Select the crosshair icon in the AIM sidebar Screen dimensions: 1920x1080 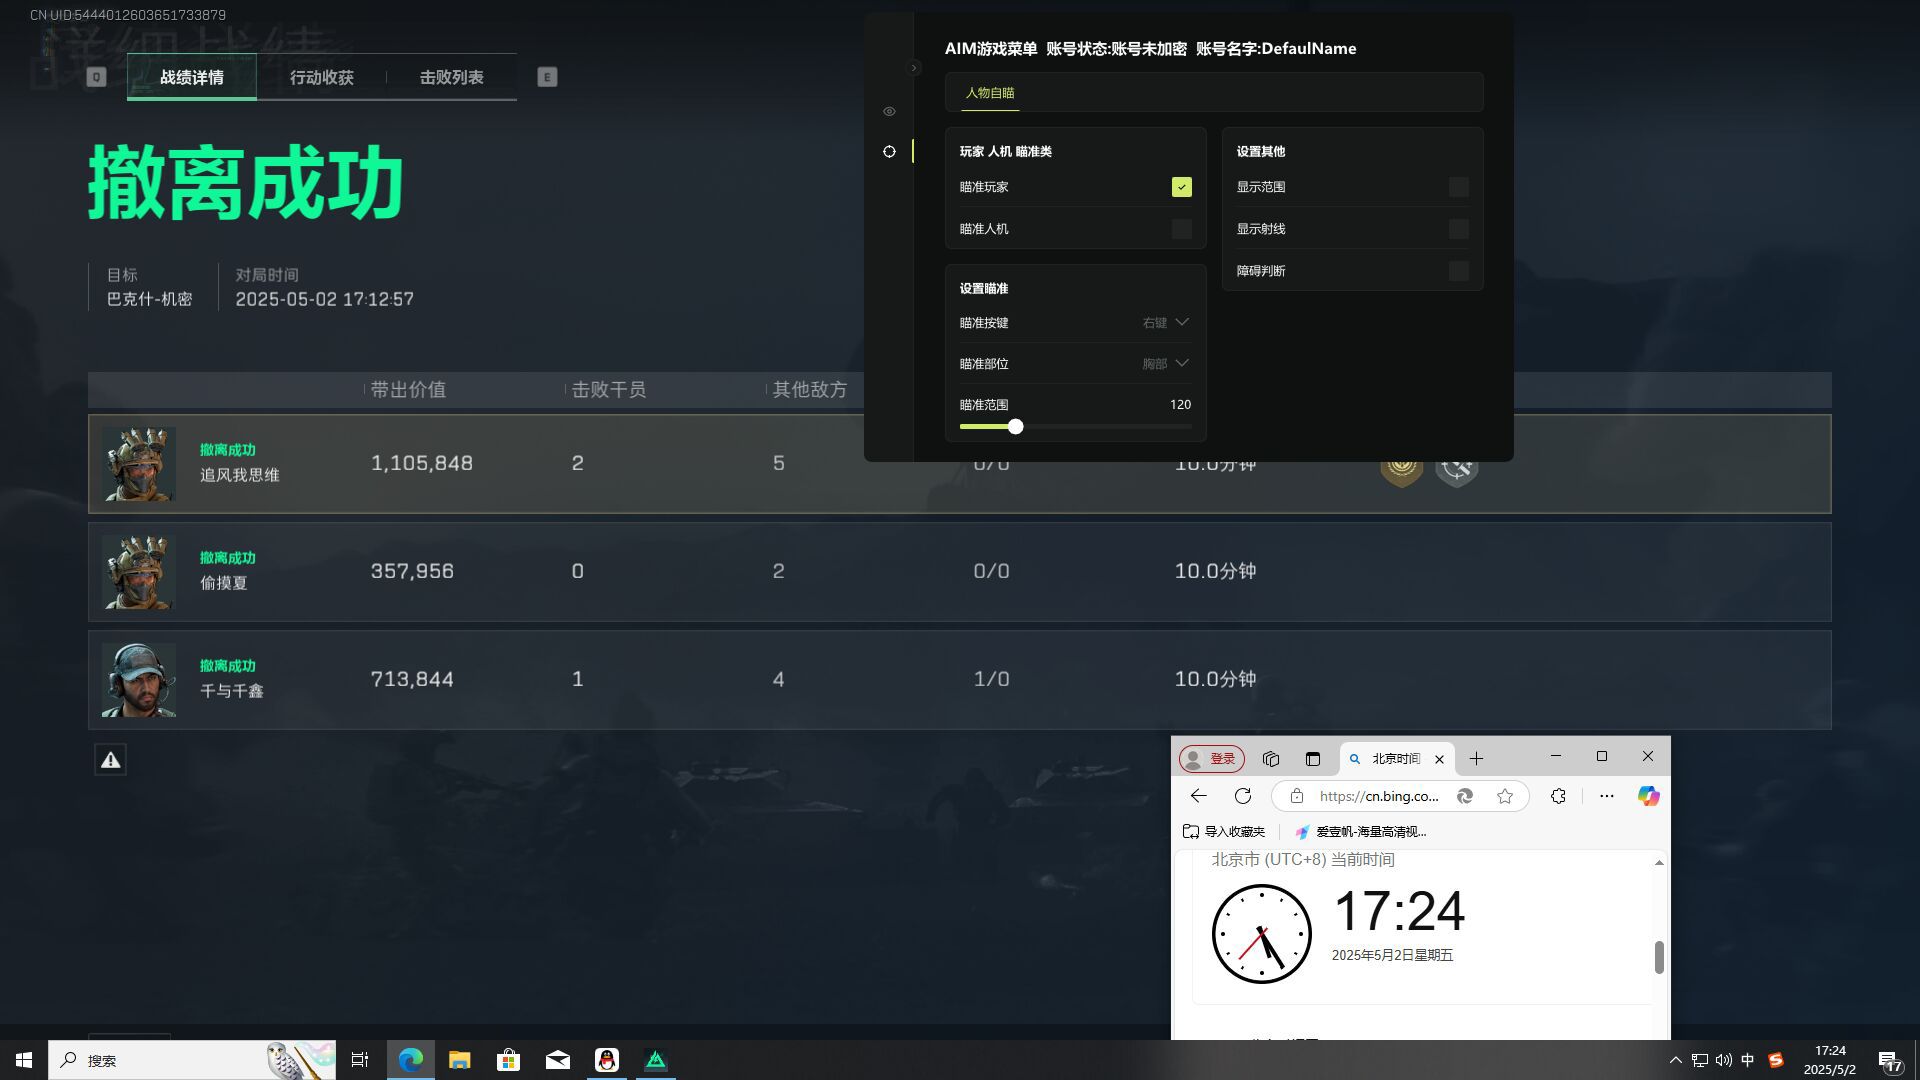[x=889, y=151]
